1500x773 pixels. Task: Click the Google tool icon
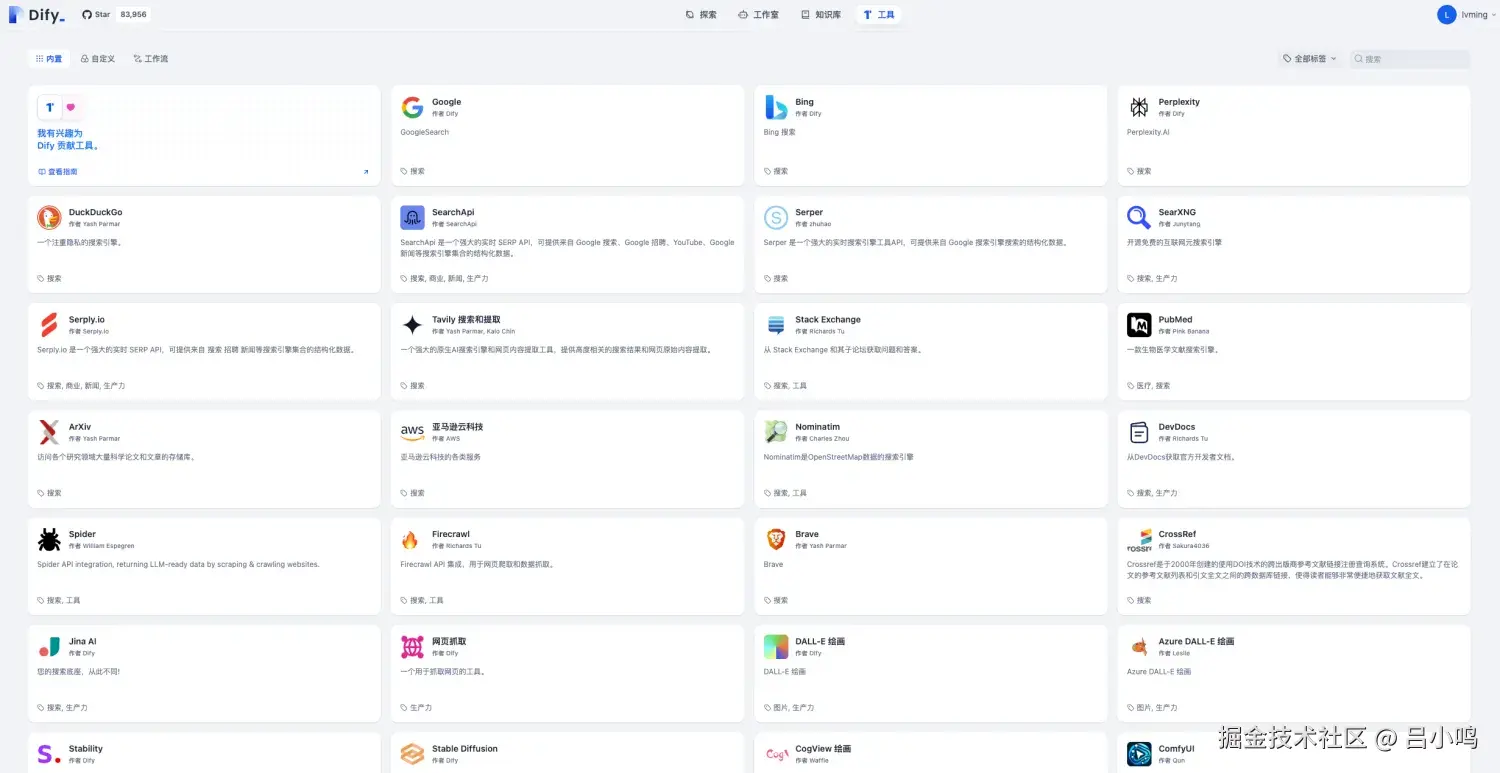tap(412, 107)
